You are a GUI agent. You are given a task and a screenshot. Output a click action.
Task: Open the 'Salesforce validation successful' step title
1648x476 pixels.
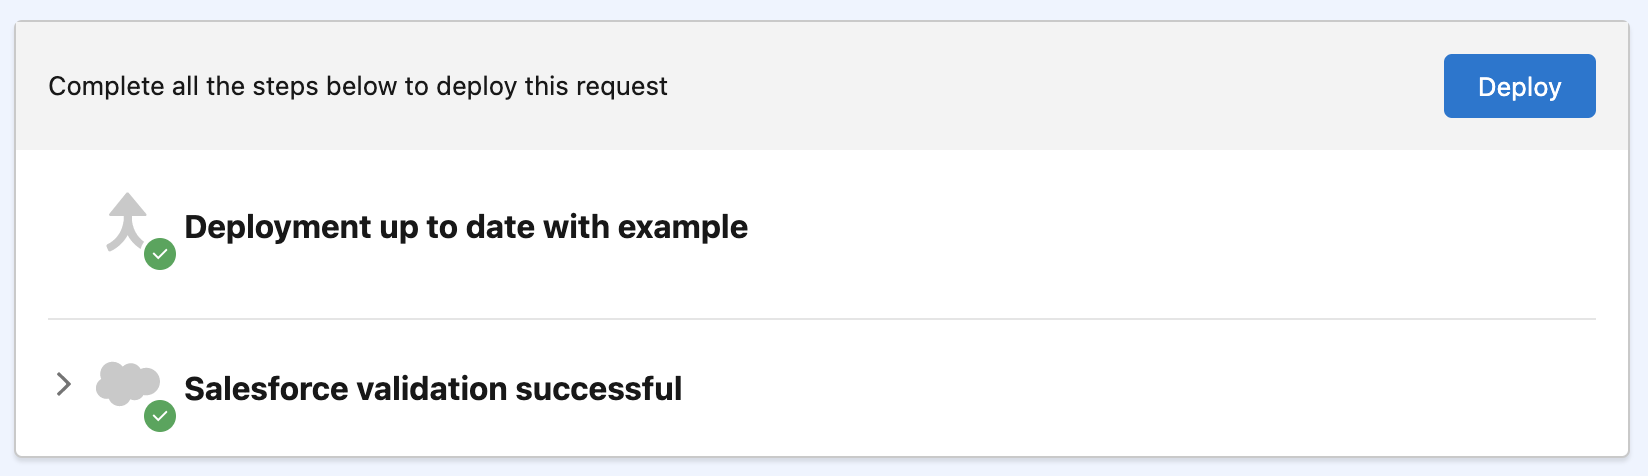click(x=433, y=389)
